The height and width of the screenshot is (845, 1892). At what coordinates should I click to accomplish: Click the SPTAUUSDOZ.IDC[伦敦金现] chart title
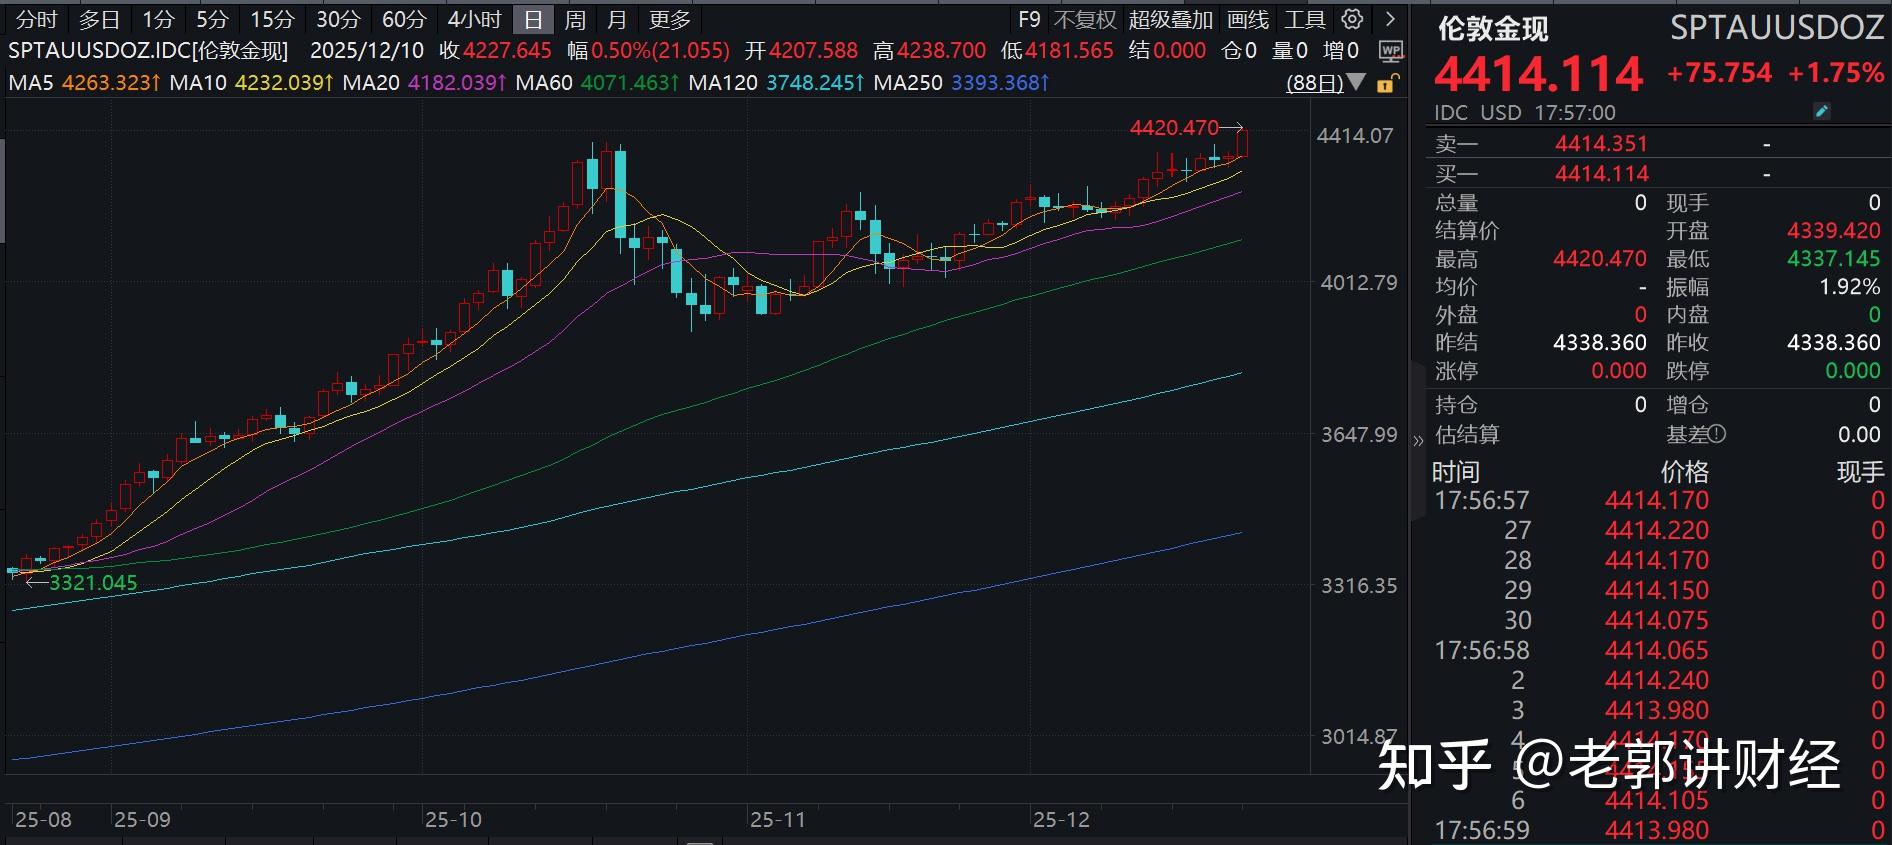148,50
